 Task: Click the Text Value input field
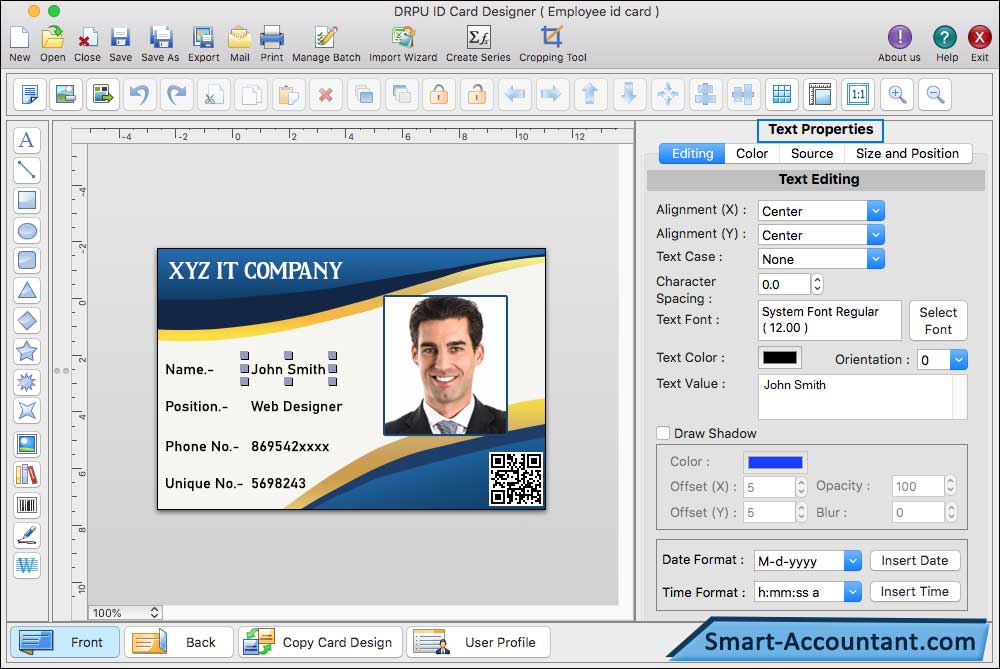tap(862, 397)
